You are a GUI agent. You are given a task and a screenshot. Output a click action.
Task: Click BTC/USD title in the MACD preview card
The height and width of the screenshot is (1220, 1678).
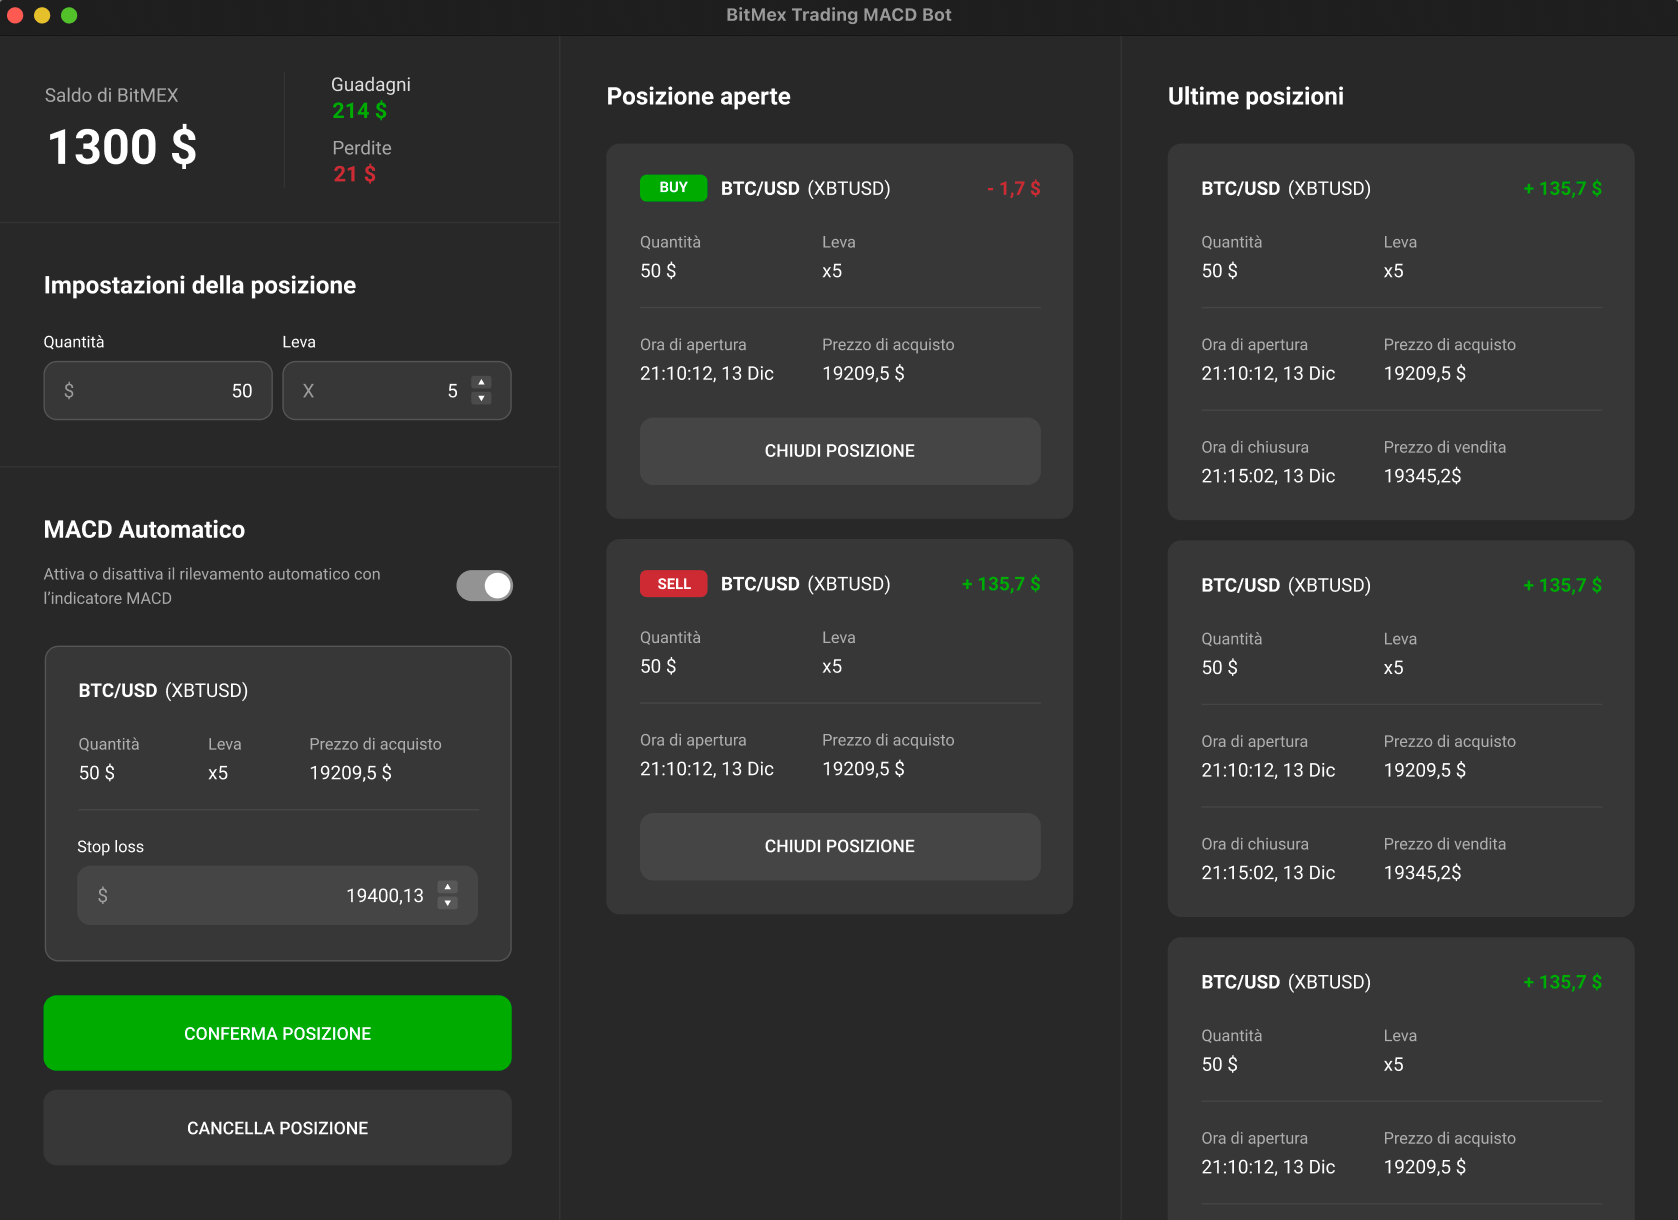[118, 690]
